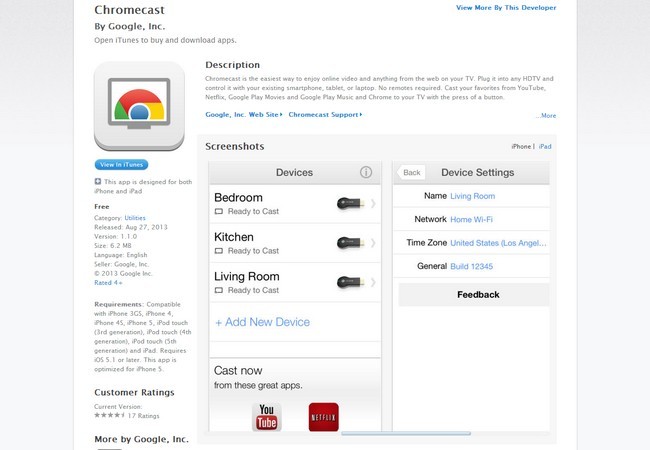Screen dimensions: 650x450
Task: Open Chromecast Support link
Action: [x=325, y=115]
